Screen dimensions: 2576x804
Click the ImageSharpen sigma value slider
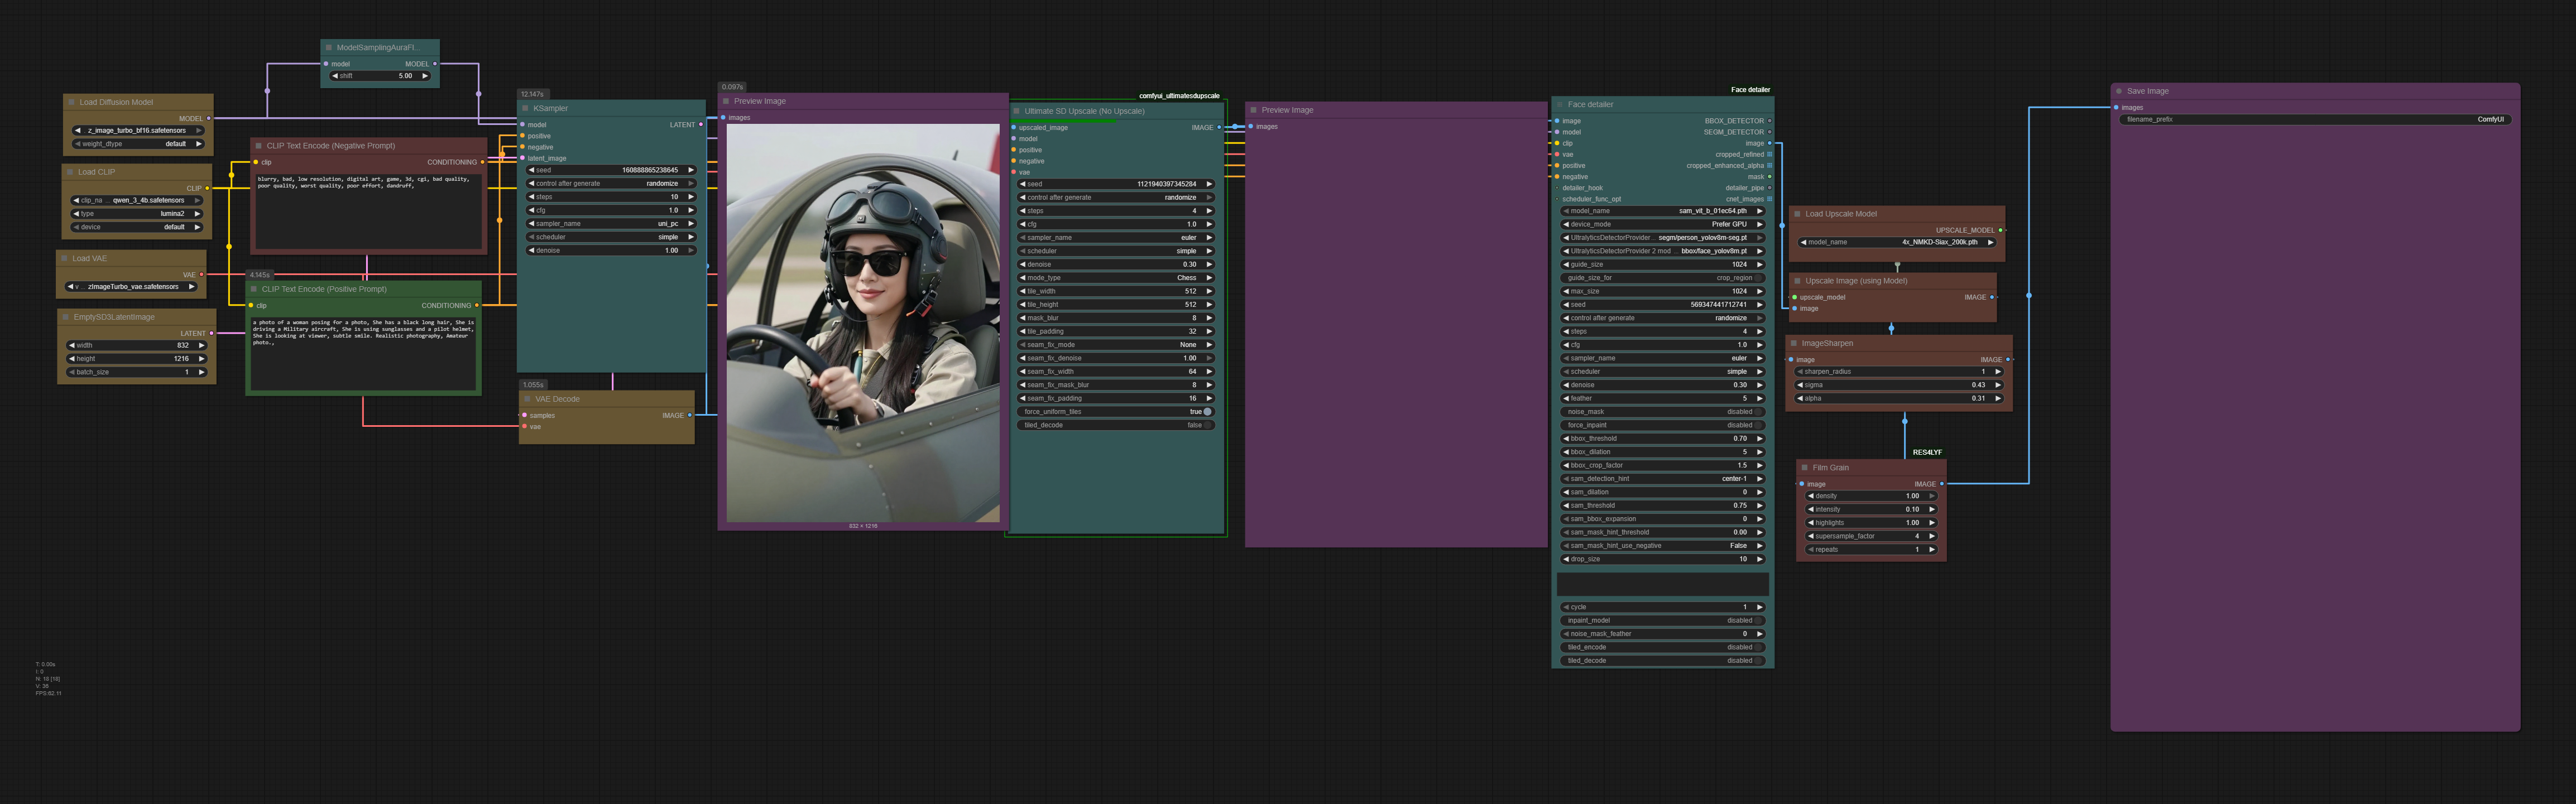(x=1898, y=385)
